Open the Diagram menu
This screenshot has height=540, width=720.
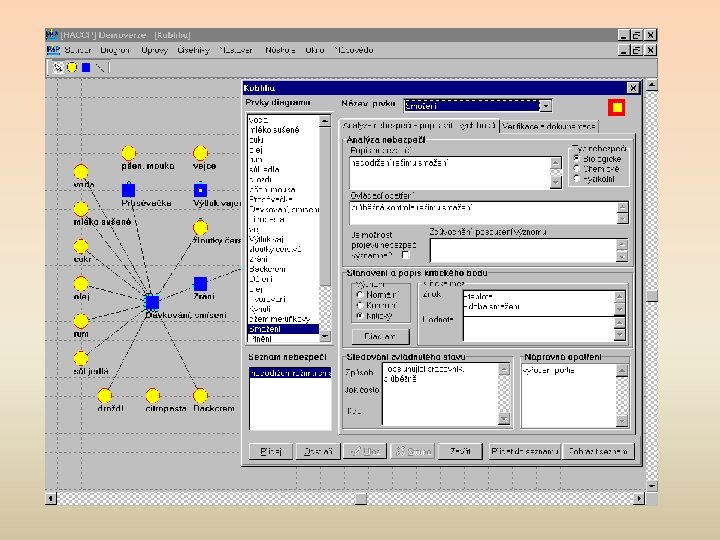(115, 50)
